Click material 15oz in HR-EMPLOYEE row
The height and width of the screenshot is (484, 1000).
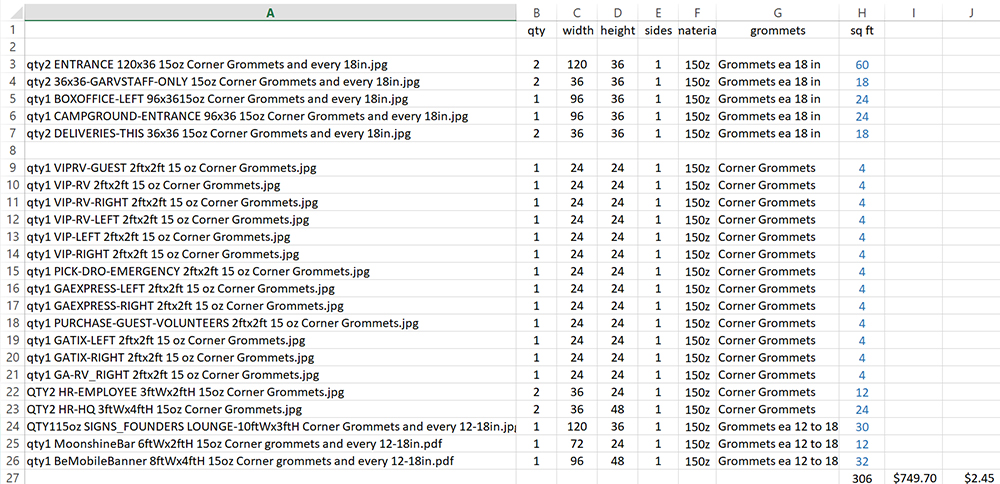click(697, 392)
